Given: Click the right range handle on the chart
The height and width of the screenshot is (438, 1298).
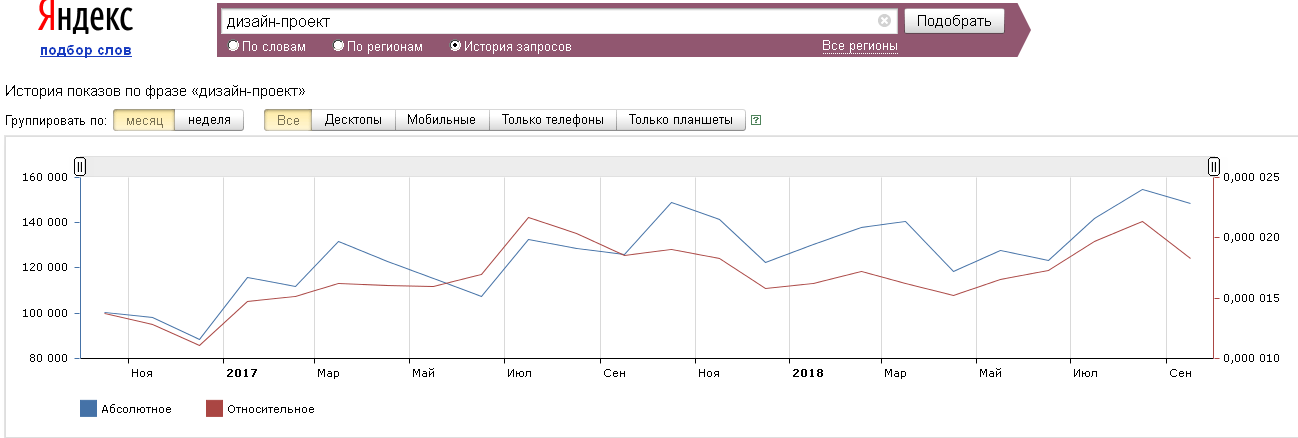Looking at the screenshot, I should coord(1213,167).
